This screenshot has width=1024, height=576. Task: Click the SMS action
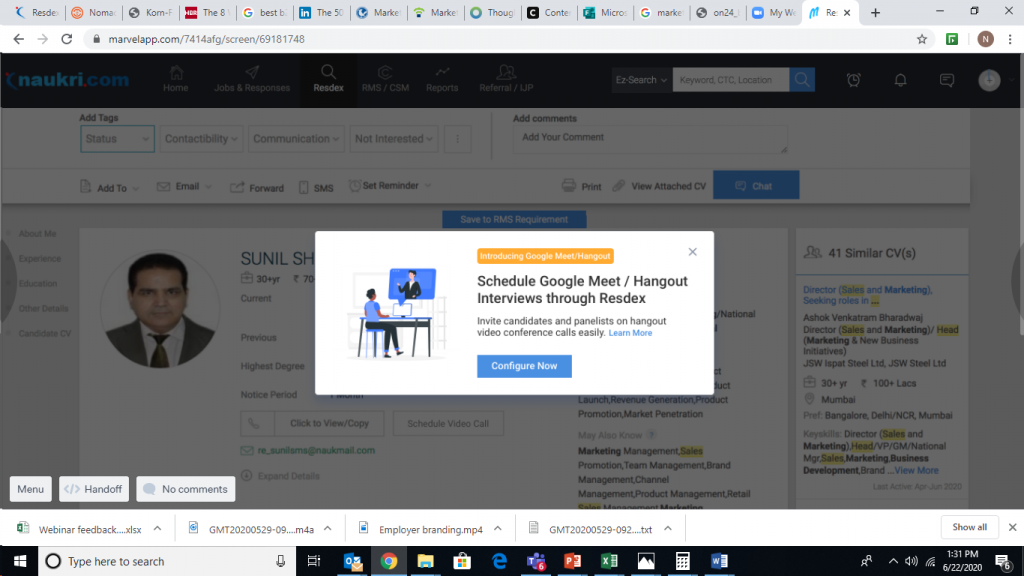pyautogui.click(x=316, y=187)
